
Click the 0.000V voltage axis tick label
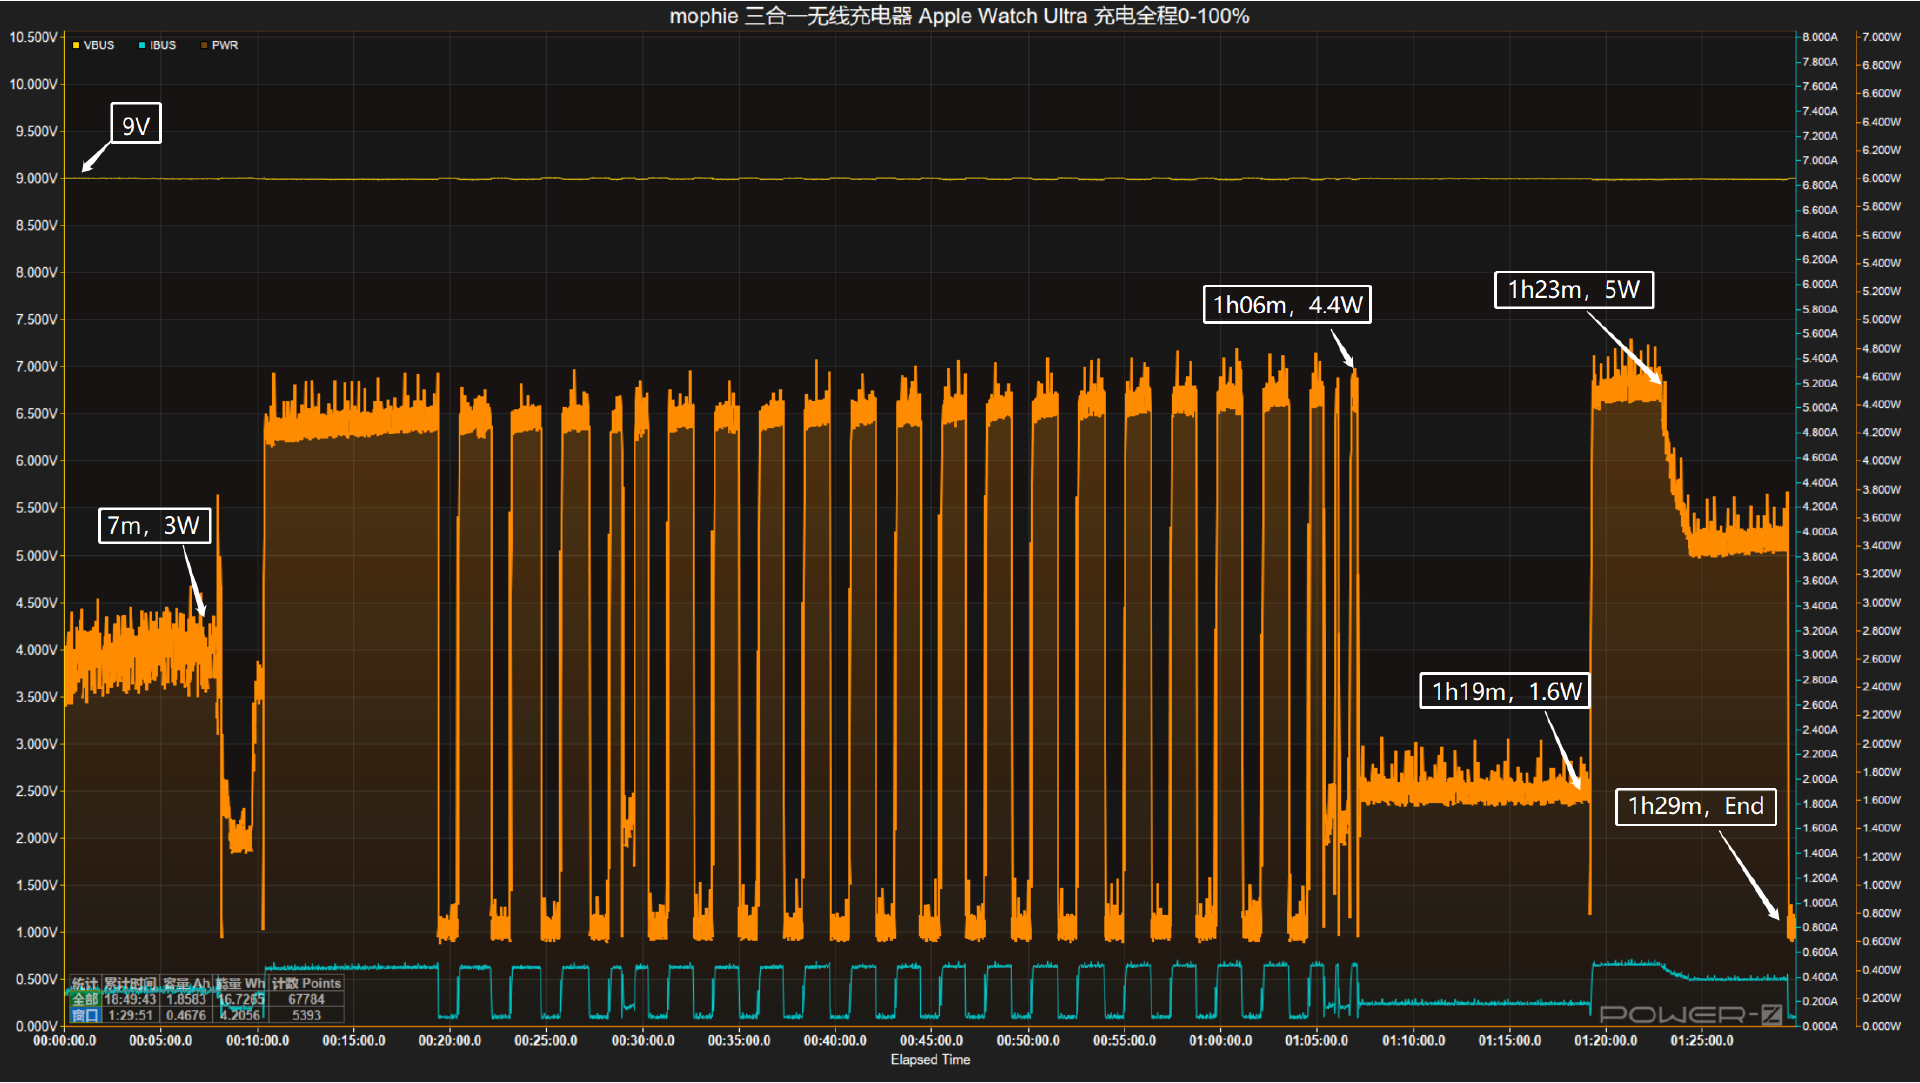click(x=36, y=1026)
